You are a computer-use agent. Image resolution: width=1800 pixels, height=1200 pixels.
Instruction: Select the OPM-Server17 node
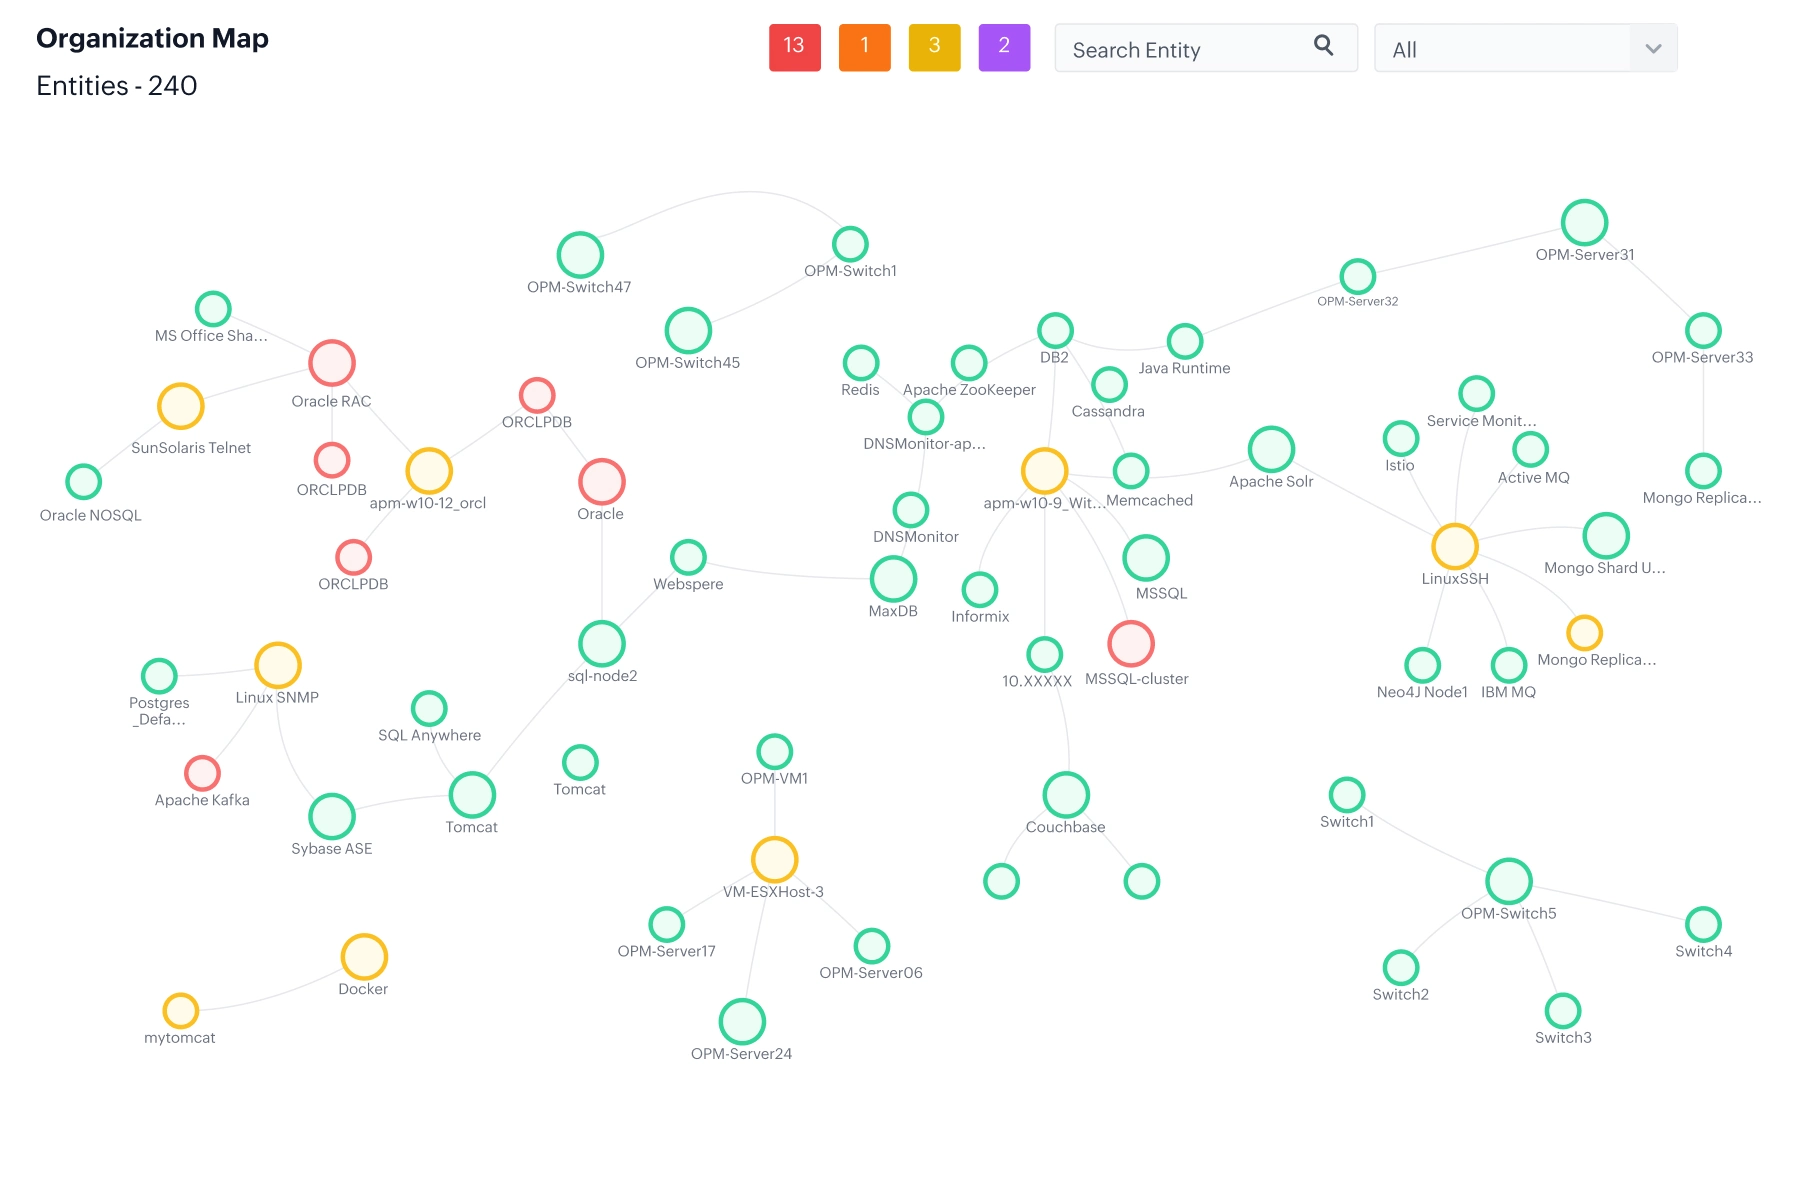(667, 924)
